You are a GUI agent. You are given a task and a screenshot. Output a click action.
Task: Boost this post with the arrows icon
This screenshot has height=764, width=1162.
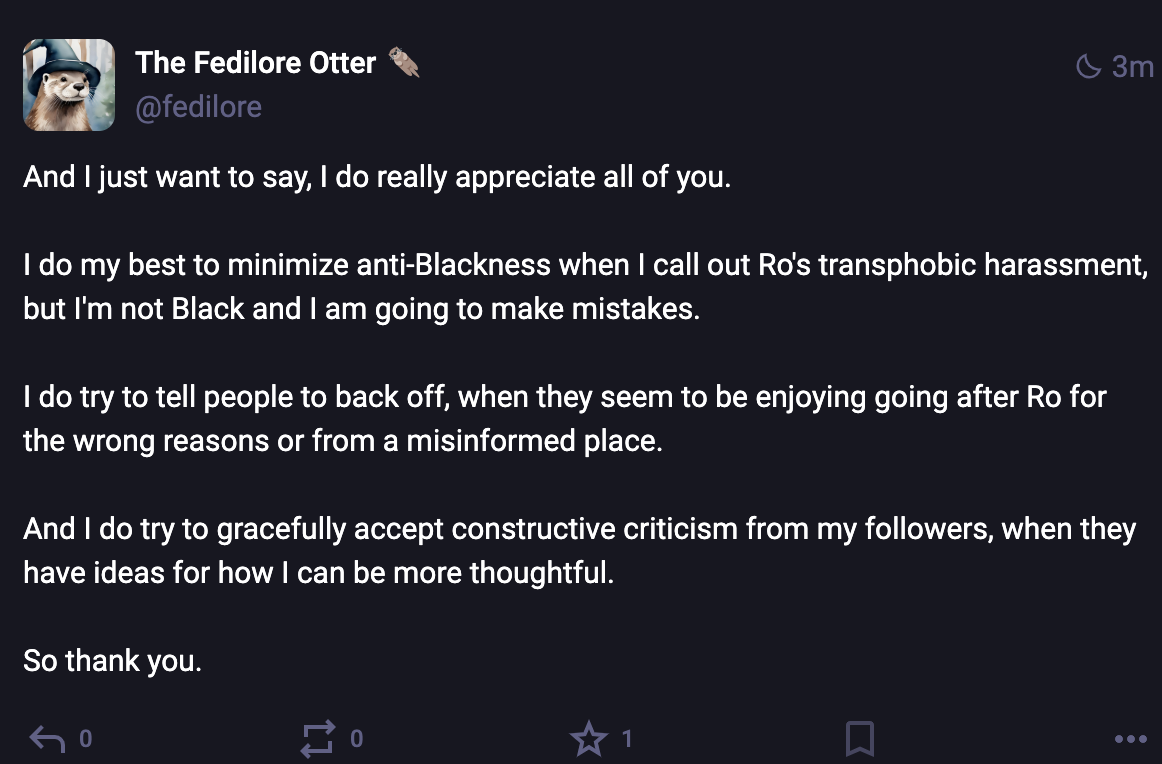point(318,739)
